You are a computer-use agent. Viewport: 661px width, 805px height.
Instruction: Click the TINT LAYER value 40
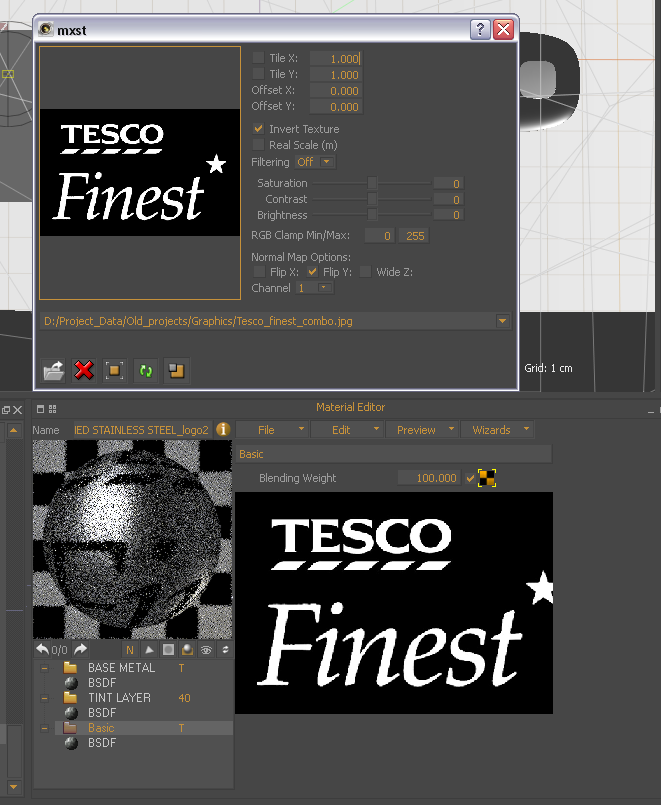tap(184, 698)
